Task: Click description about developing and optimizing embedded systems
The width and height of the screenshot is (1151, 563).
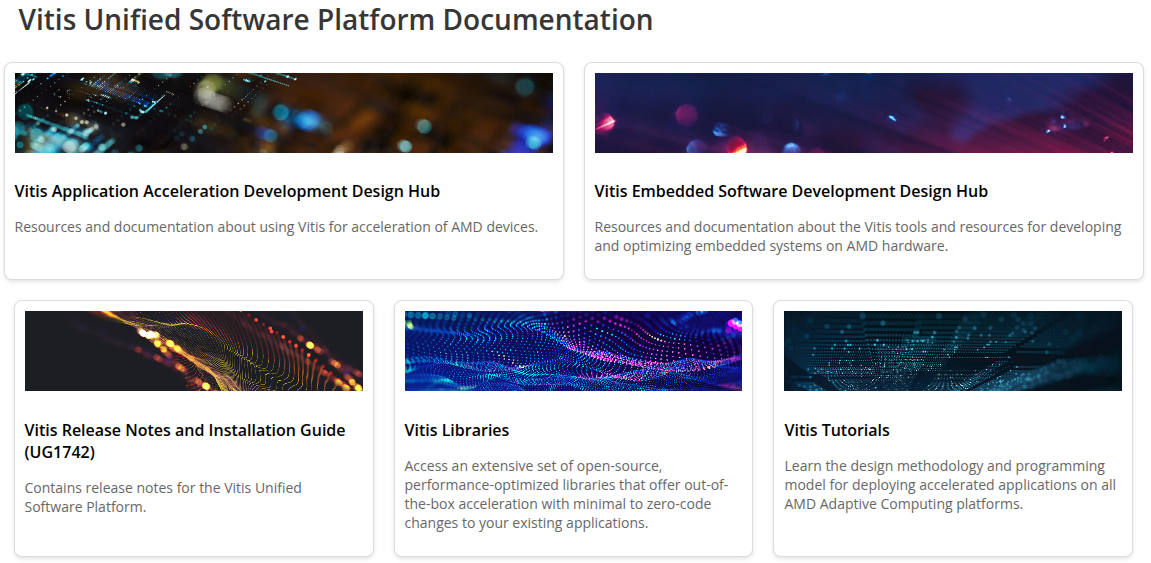Action: [857, 236]
